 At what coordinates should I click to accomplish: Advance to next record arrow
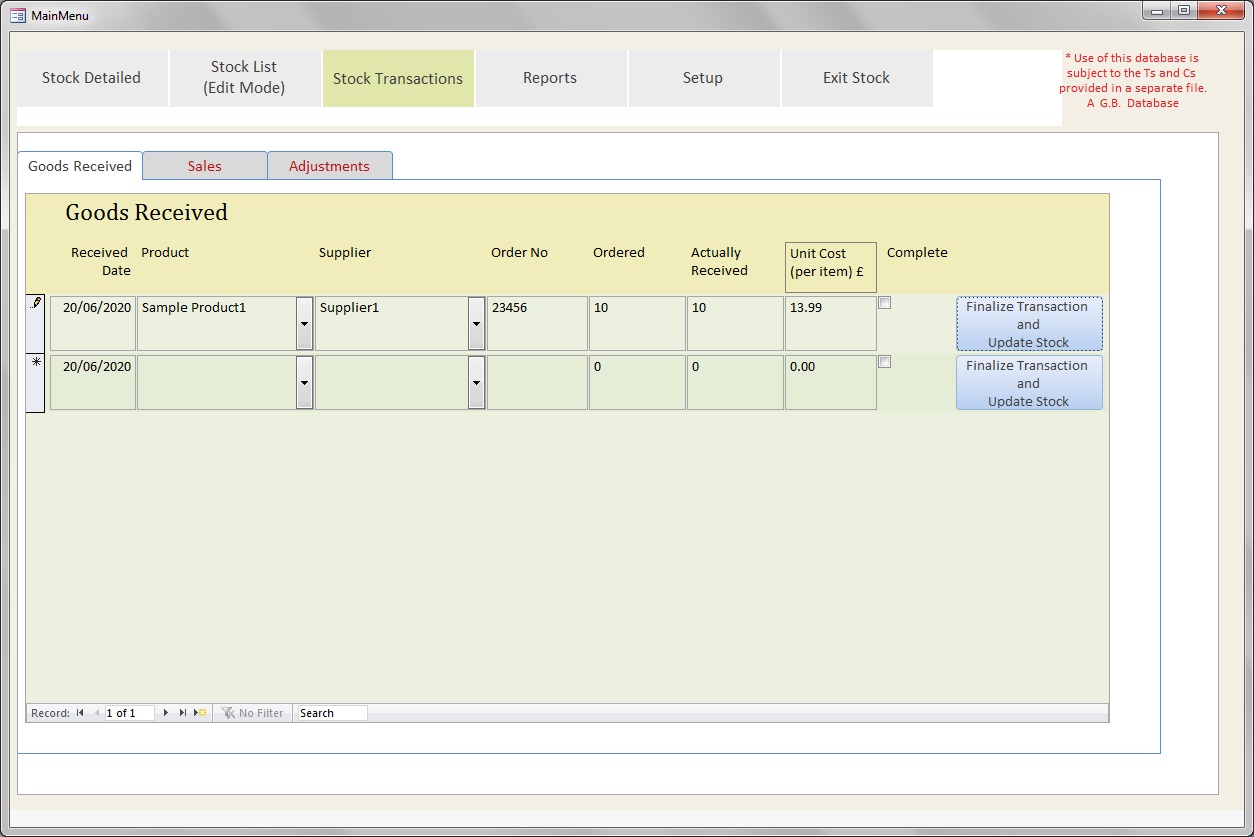166,713
